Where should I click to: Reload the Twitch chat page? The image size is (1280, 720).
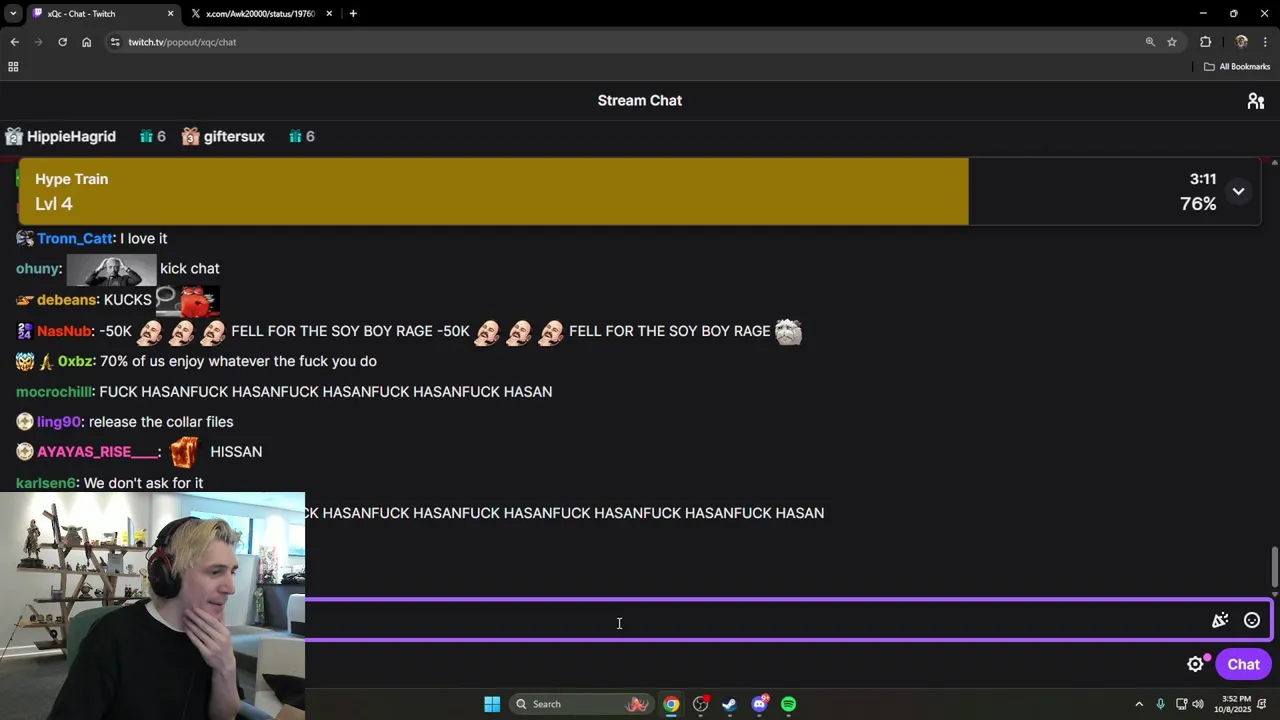(x=62, y=42)
